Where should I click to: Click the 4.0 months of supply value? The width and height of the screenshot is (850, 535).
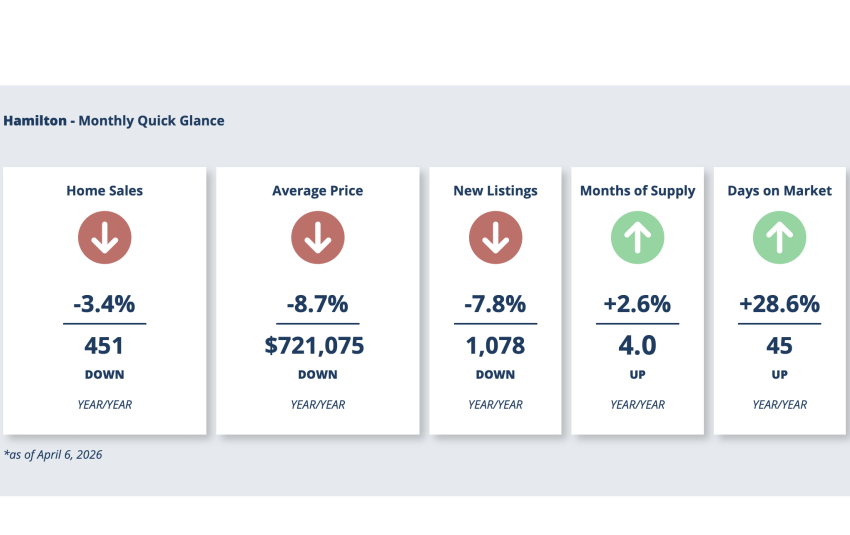point(637,346)
